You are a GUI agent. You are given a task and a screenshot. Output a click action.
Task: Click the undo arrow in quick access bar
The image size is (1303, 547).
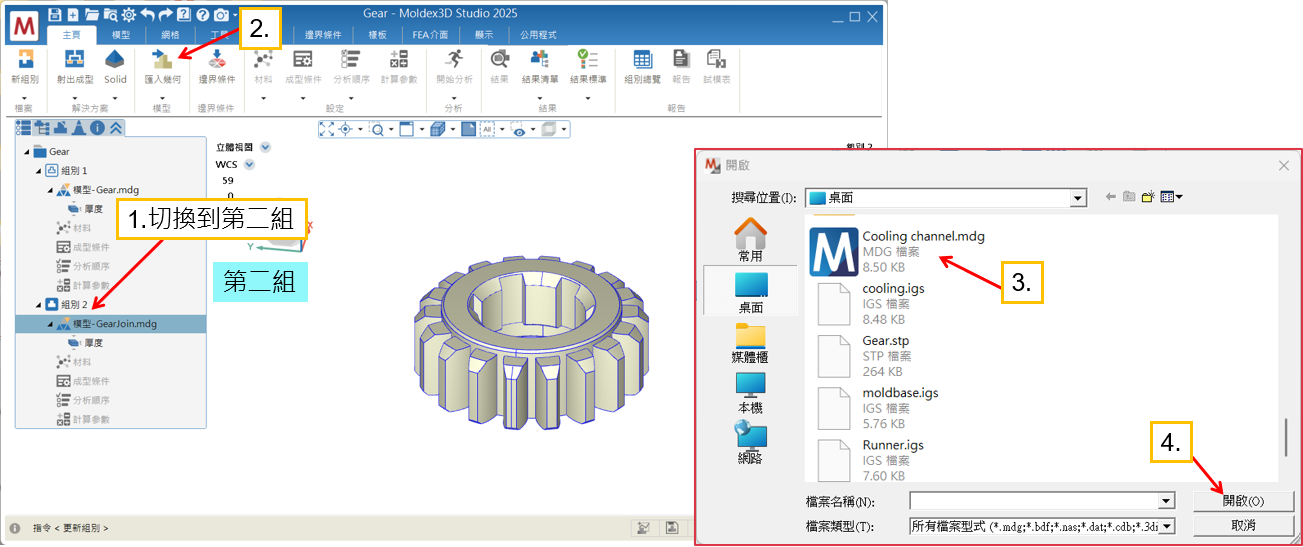(x=147, y=15)
